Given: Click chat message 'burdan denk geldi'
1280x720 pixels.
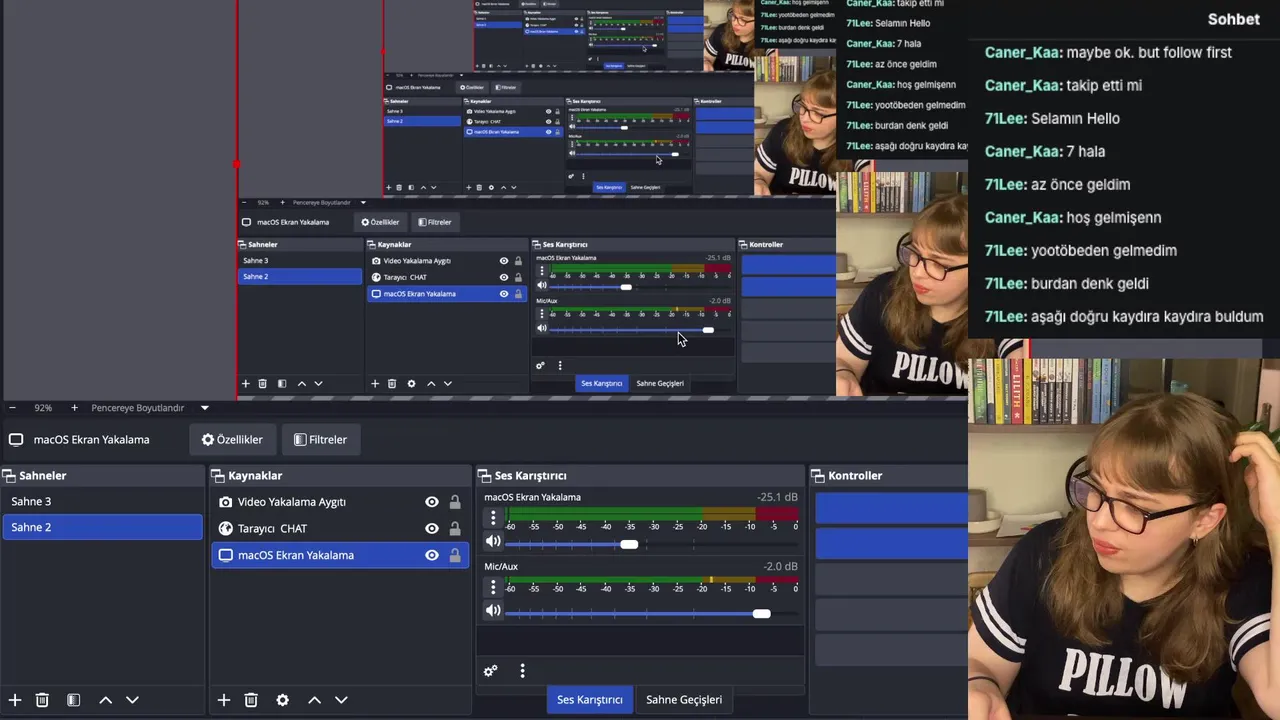Looking at the screenshot, I should (1090, 283).
